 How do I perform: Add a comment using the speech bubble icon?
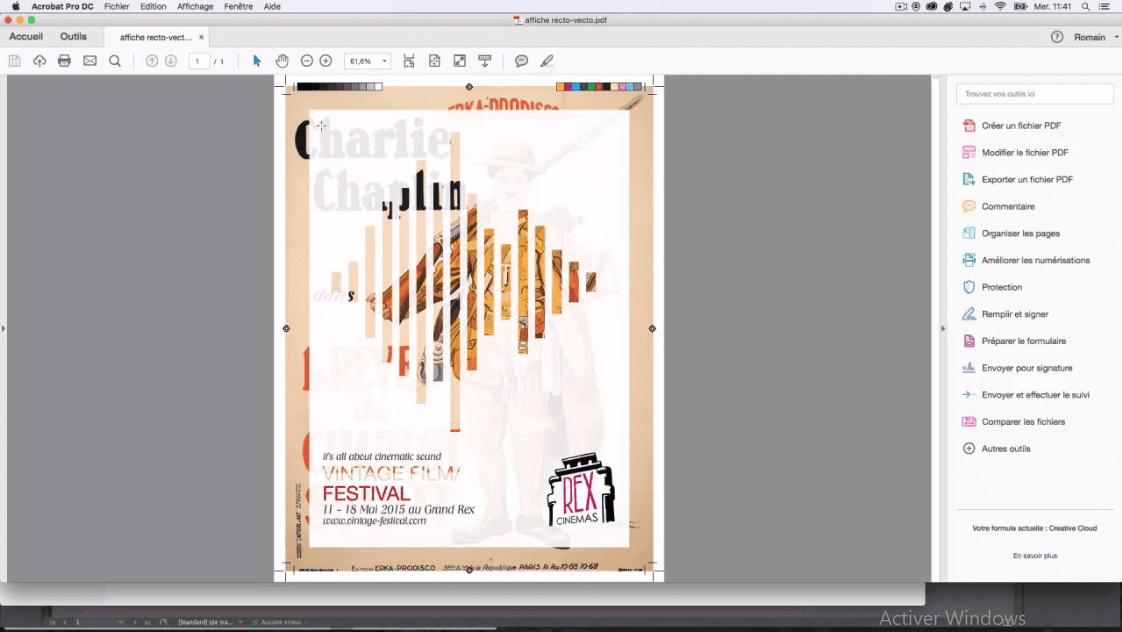pos(520,60)
